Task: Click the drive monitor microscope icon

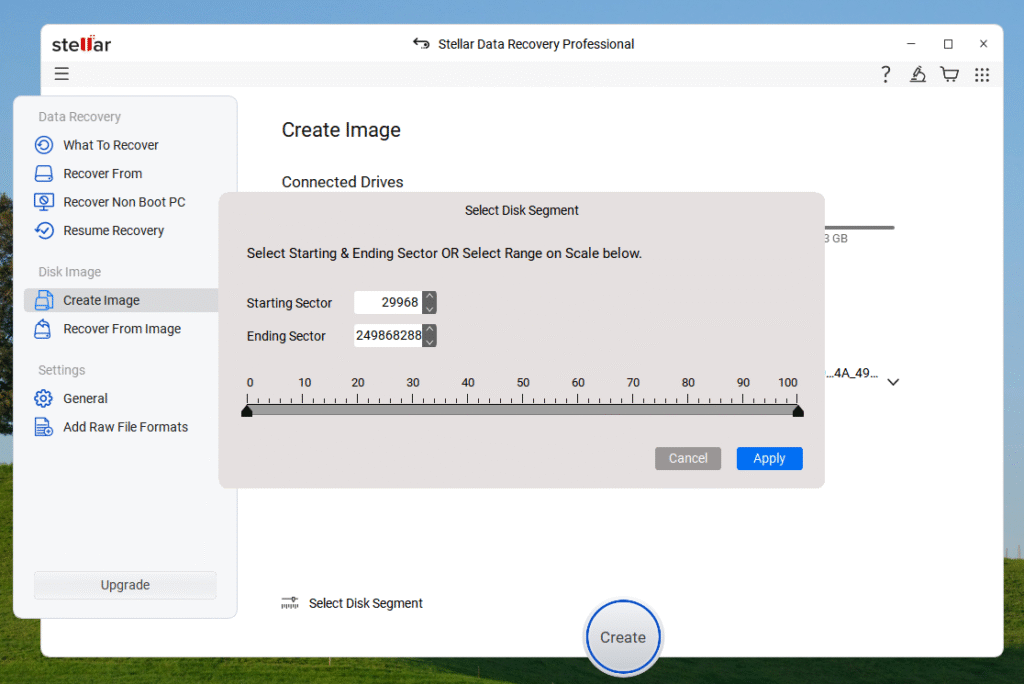Action: pos(917,74)
